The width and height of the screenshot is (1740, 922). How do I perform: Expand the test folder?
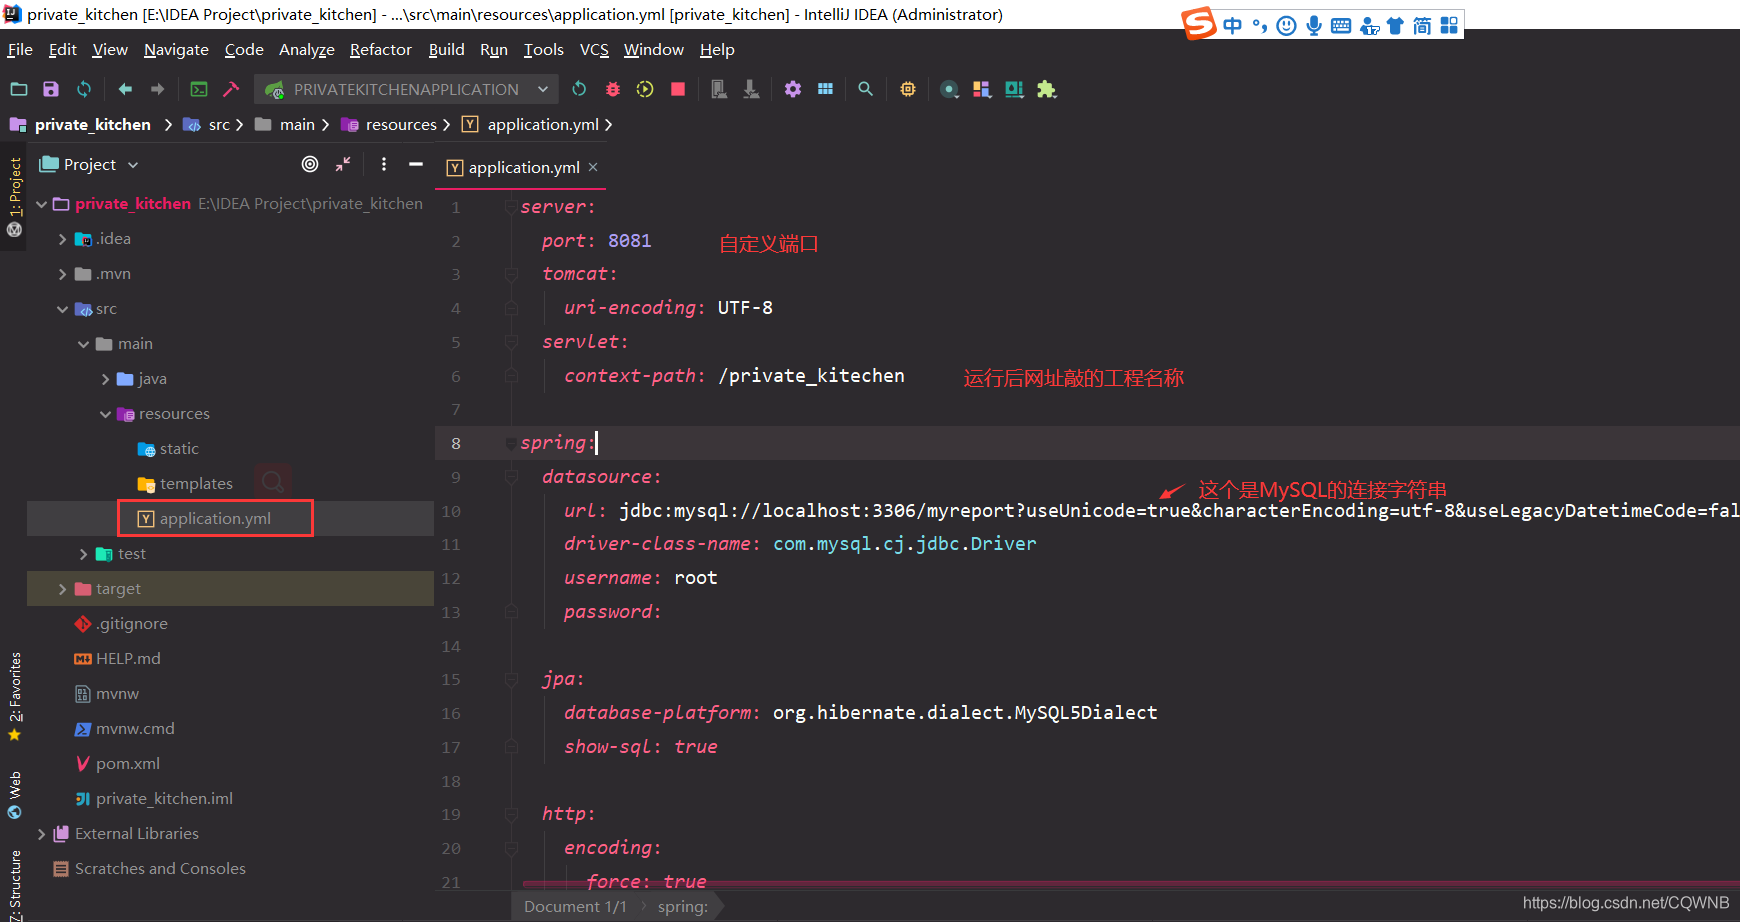click(x=84, y=554)
